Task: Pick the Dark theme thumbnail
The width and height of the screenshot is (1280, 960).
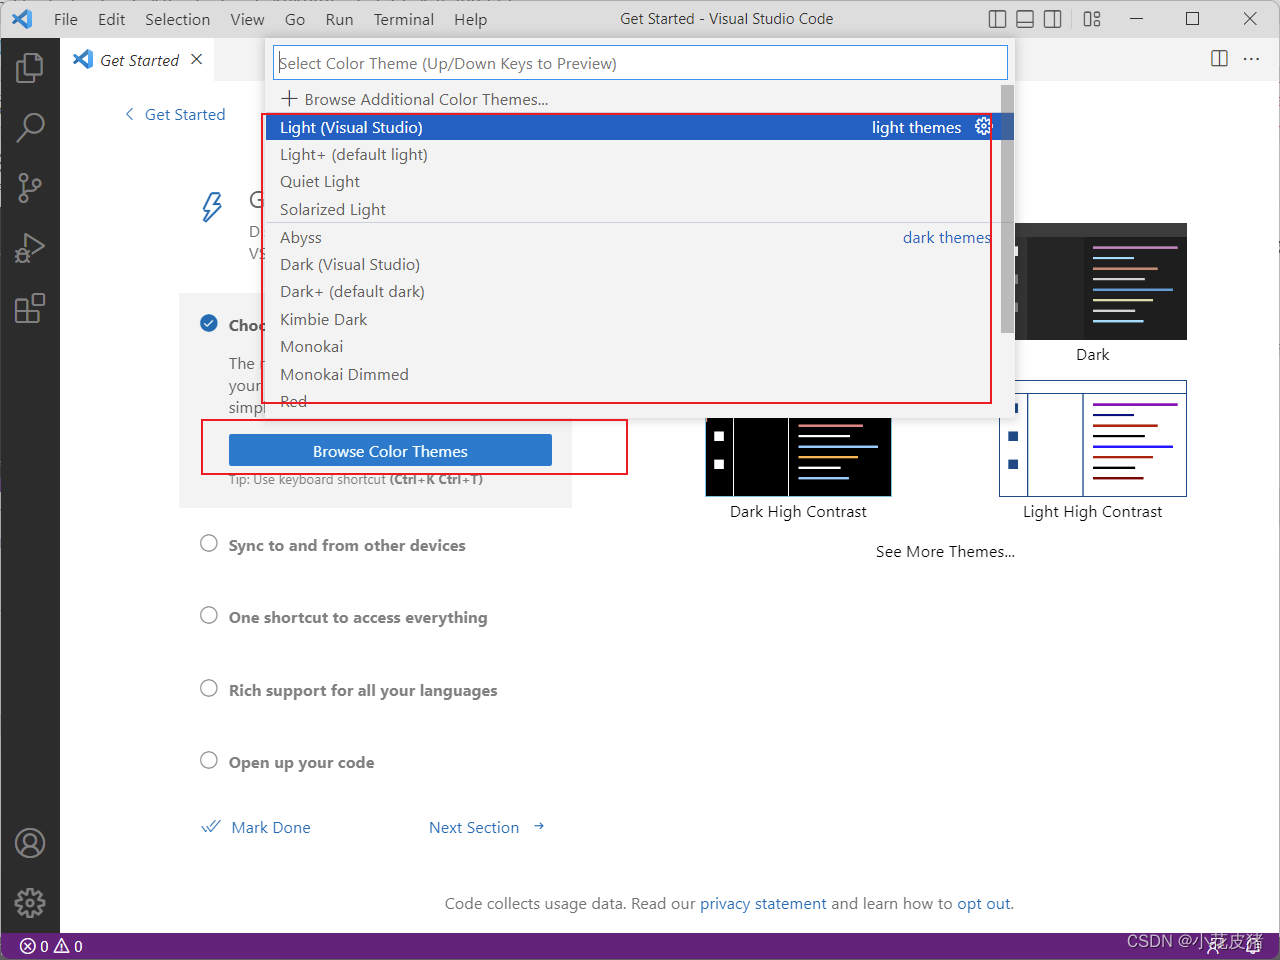Action: (x=1100, y=282)
